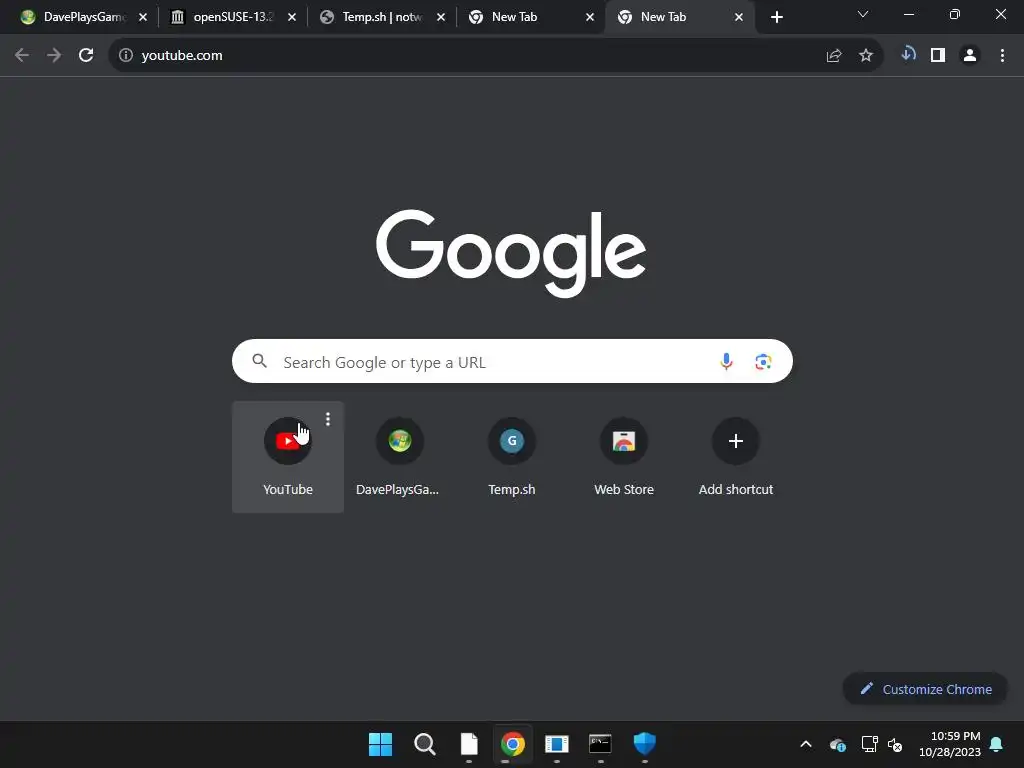
Task: Open the white document app in taskbar
Action: 469,744
